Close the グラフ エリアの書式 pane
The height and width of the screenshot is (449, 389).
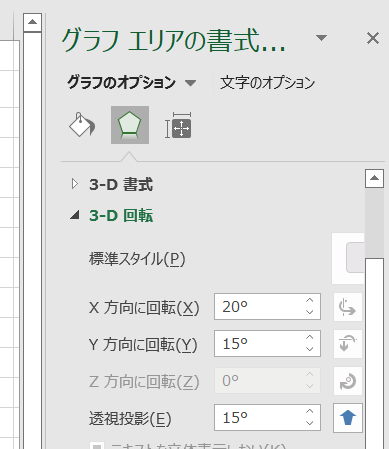373,38
